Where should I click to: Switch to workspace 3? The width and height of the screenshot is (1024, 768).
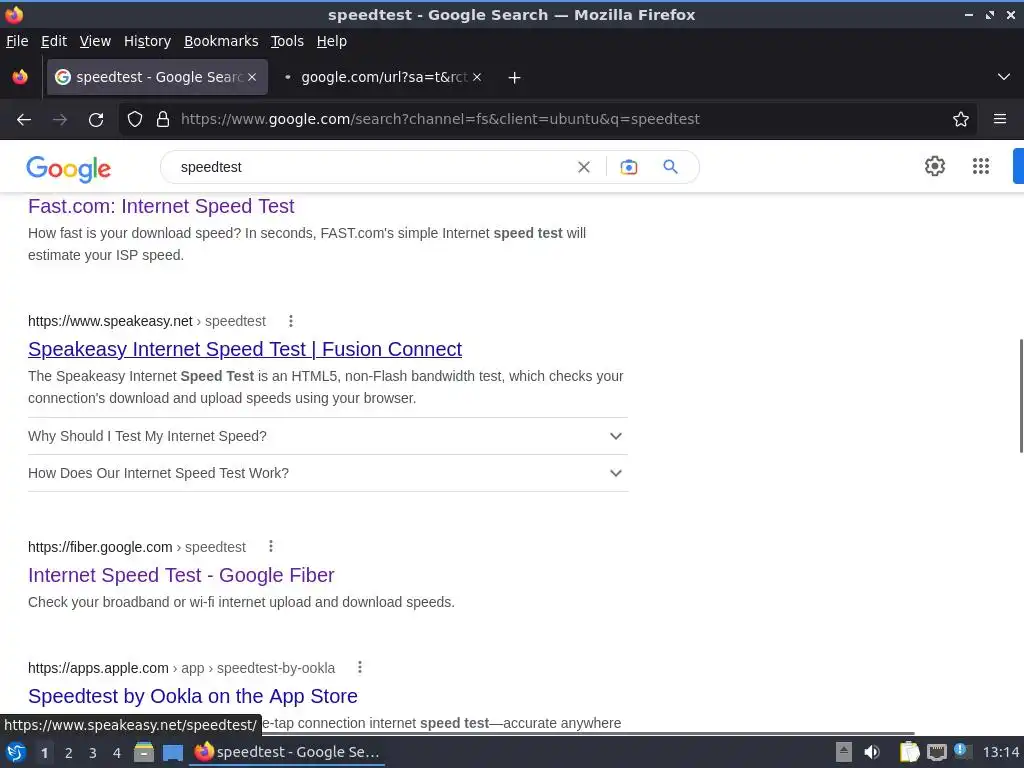(93, 753)
